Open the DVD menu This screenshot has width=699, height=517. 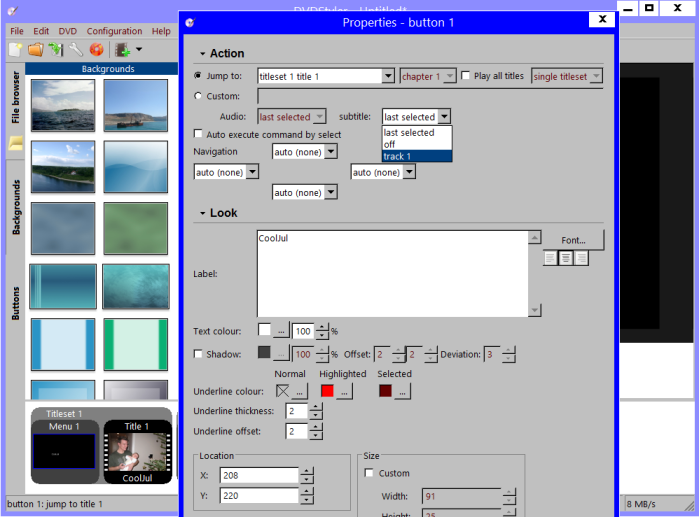coord(68,31)
